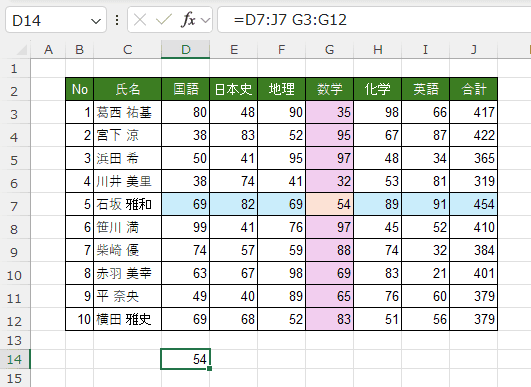Open Insert Function with the fx icon

tap(188, 20)
